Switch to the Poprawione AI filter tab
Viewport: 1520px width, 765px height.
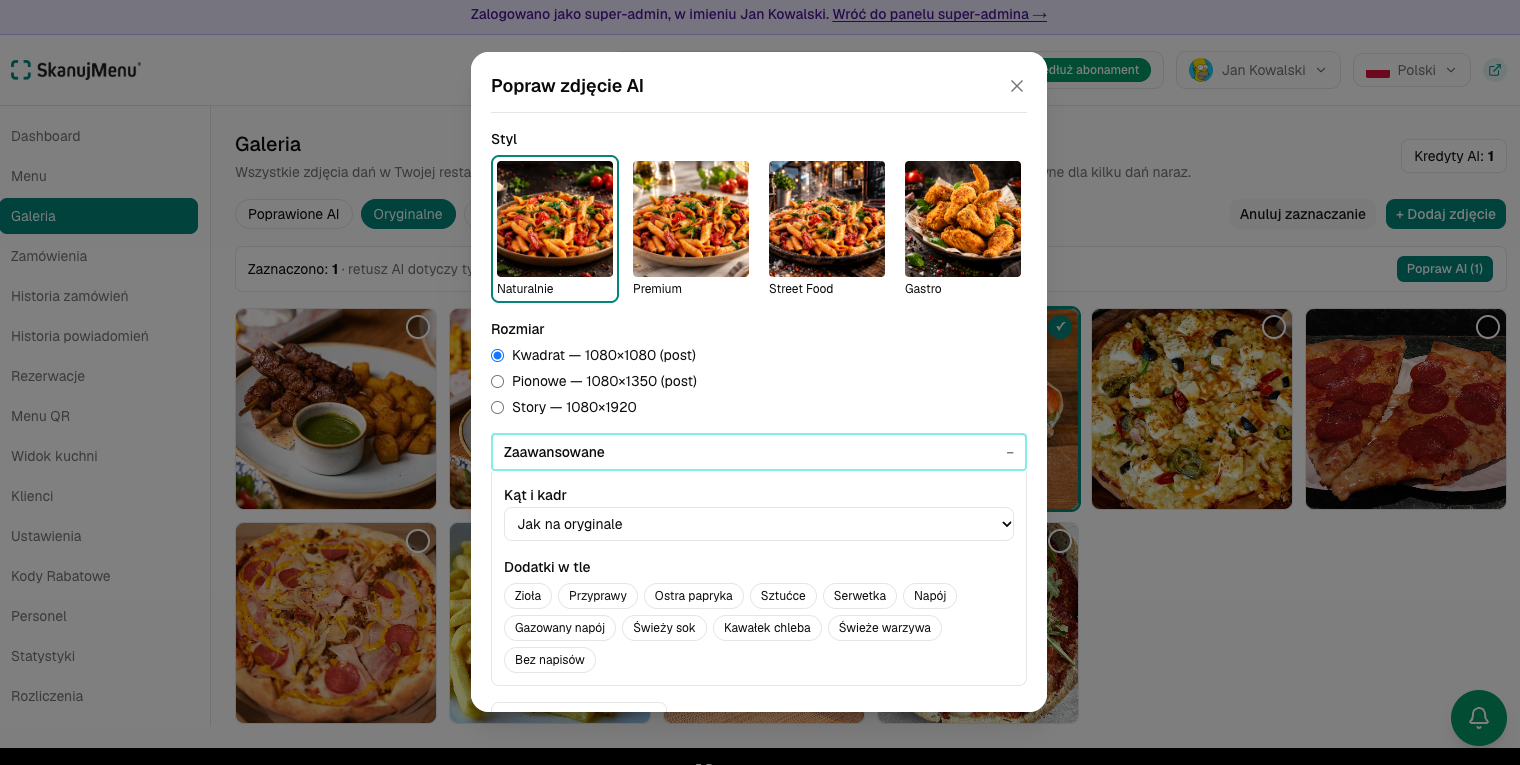(294, 214)
